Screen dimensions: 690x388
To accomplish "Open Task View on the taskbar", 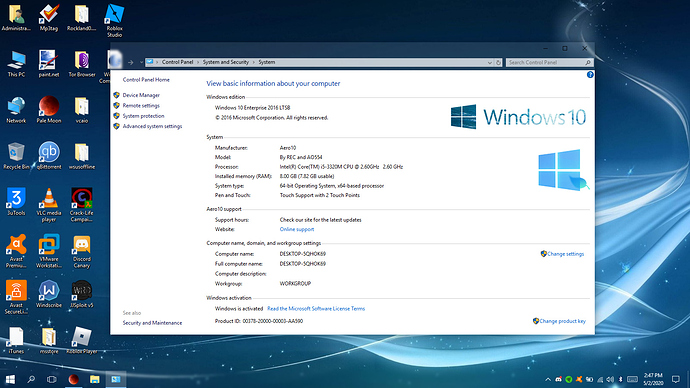I will (51, 379).
